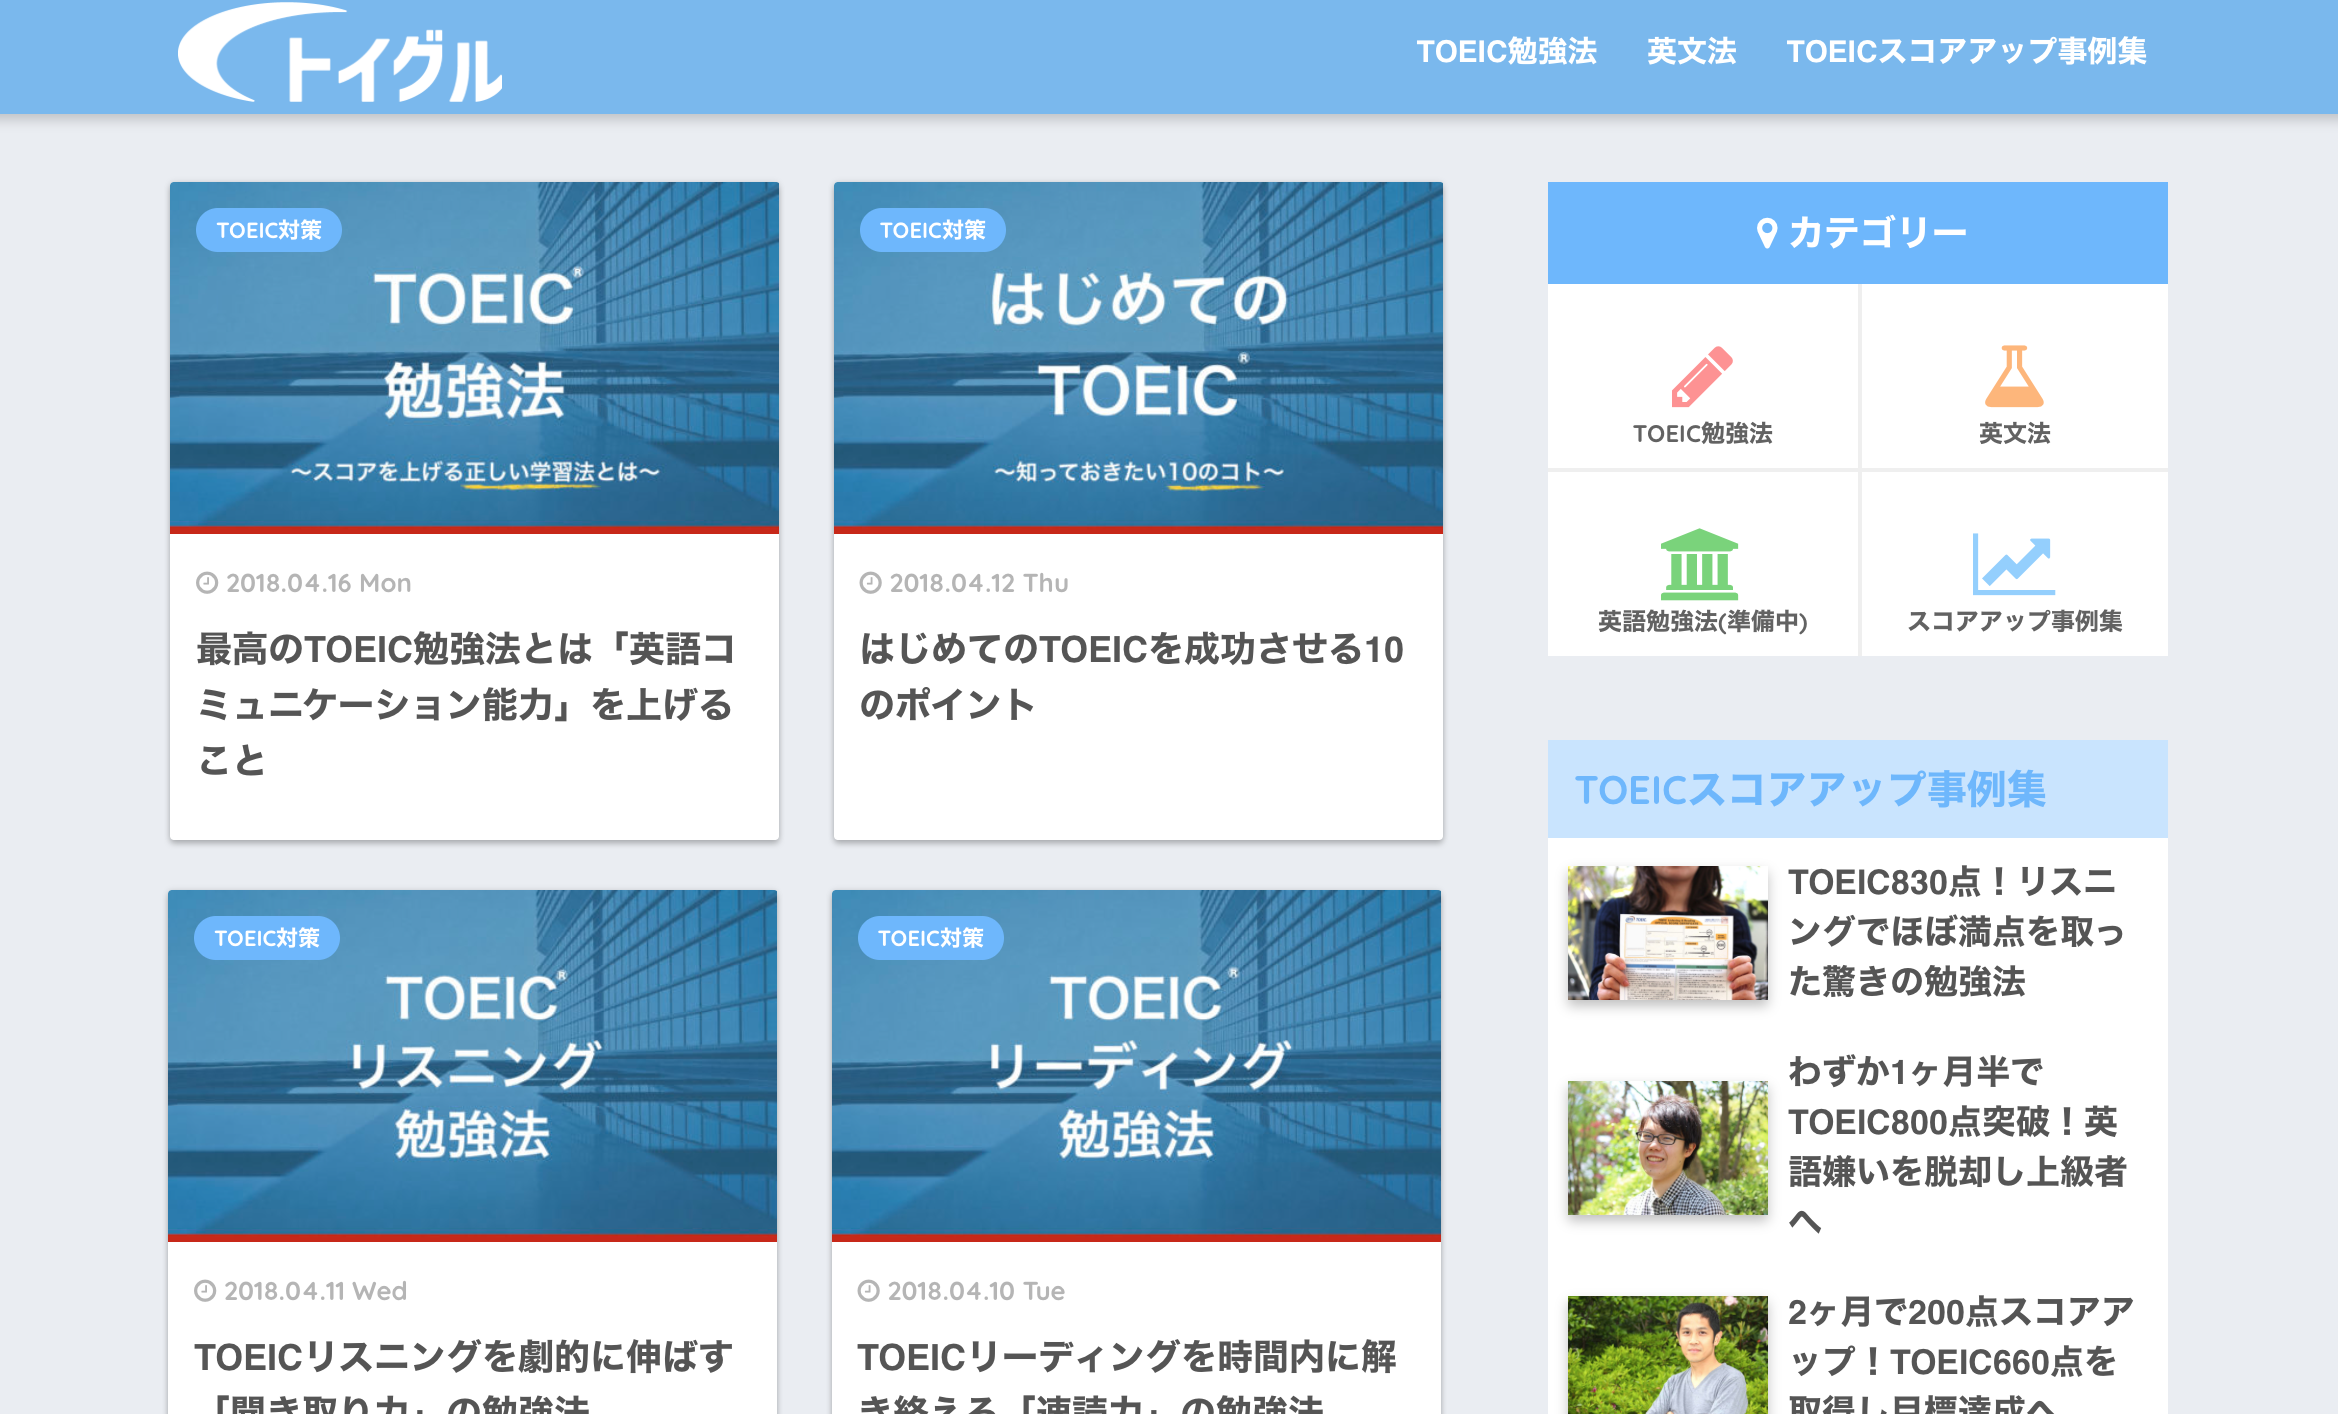Open the TOEICリーディング勉強法 article thumbnail

(x=1136, y=1065)
